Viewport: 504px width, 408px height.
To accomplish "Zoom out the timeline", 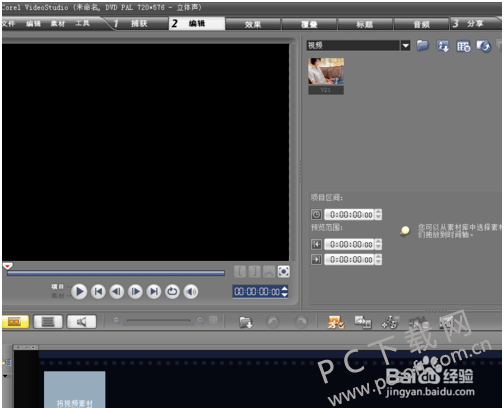I will coord(116,320).
